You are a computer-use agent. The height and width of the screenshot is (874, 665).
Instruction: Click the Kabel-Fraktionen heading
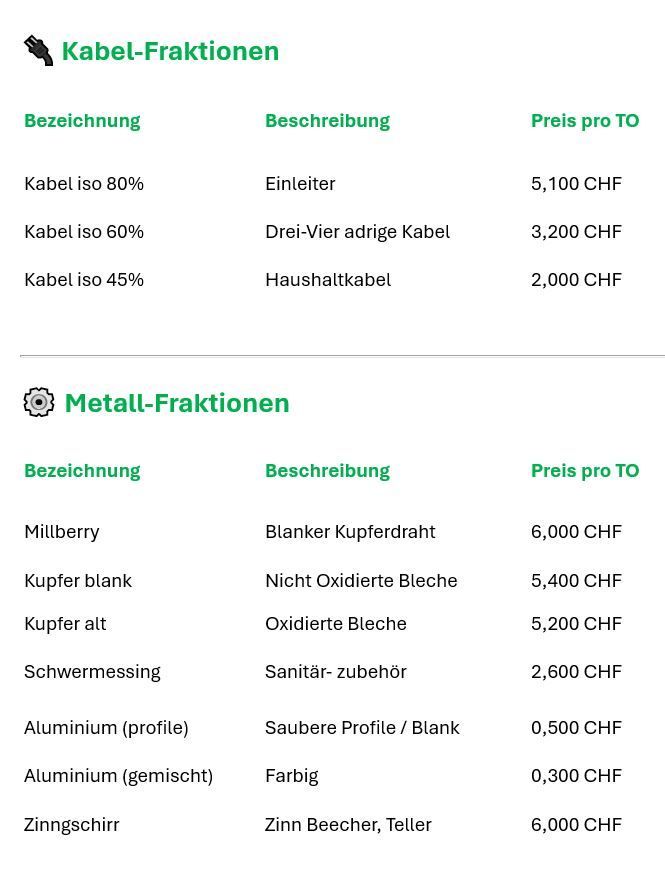(170, 51)
